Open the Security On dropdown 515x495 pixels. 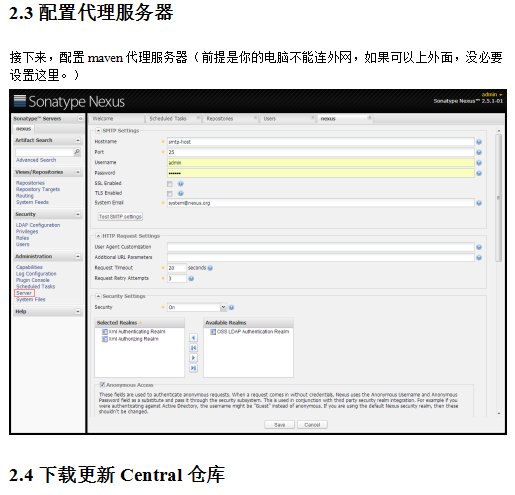(x=197, y=307)
